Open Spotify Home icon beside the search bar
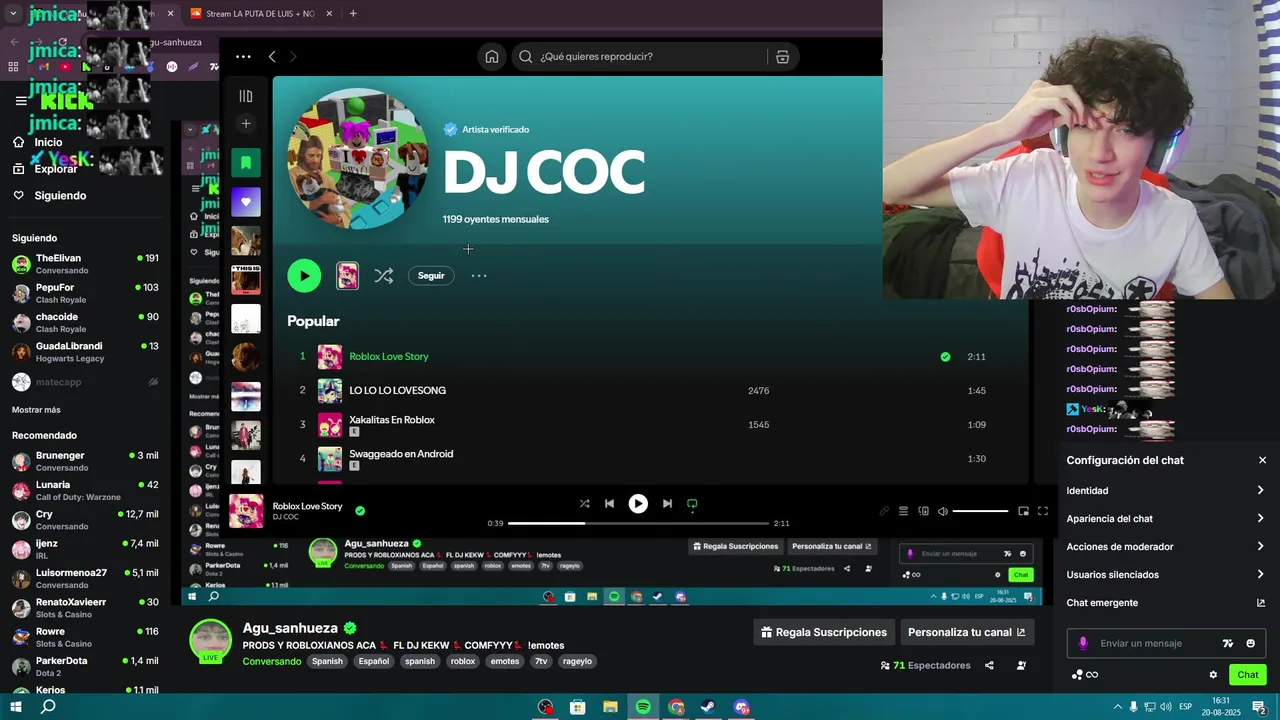Screen dimensions: 1280x720 492,57
